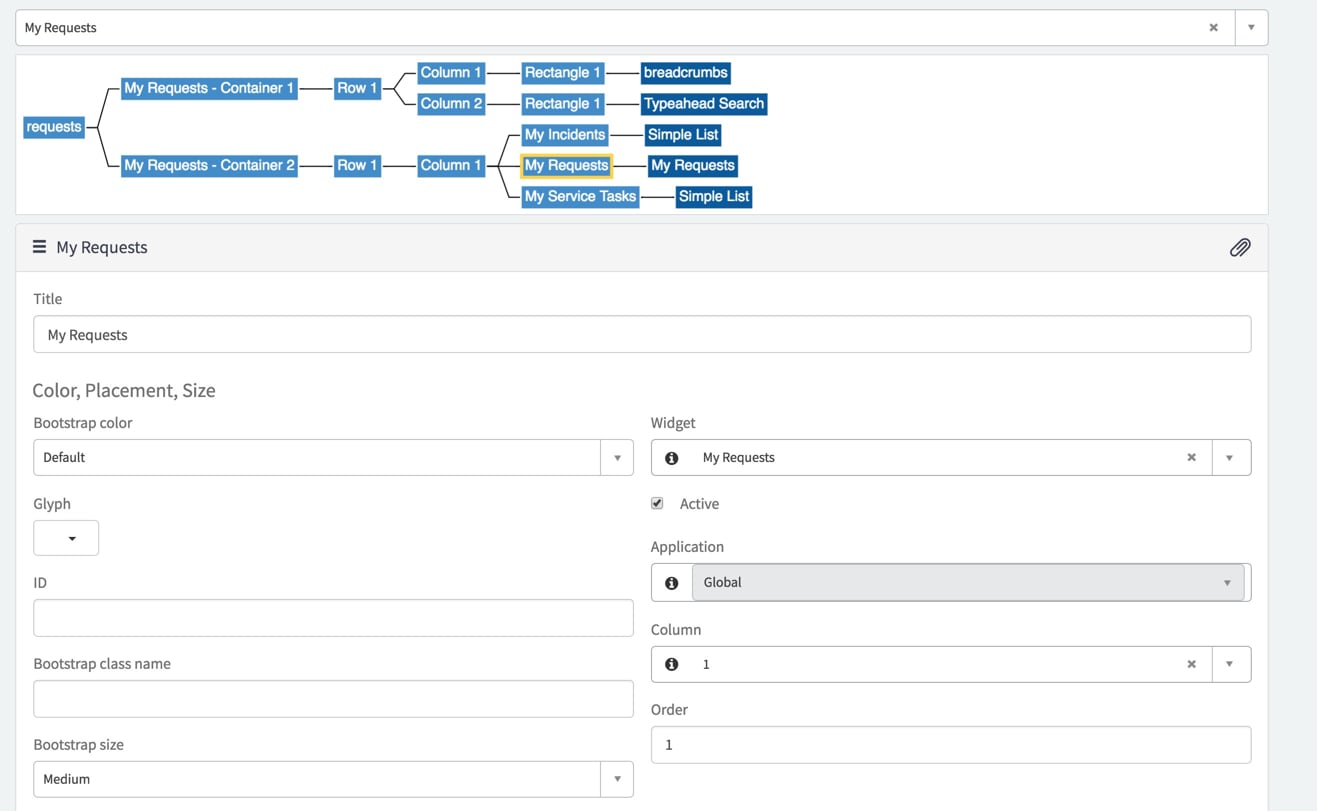1317x811 pixels.
Task: Click the paperclip attachment icon
Action: pyautogui.click(x=1240, y=247)
